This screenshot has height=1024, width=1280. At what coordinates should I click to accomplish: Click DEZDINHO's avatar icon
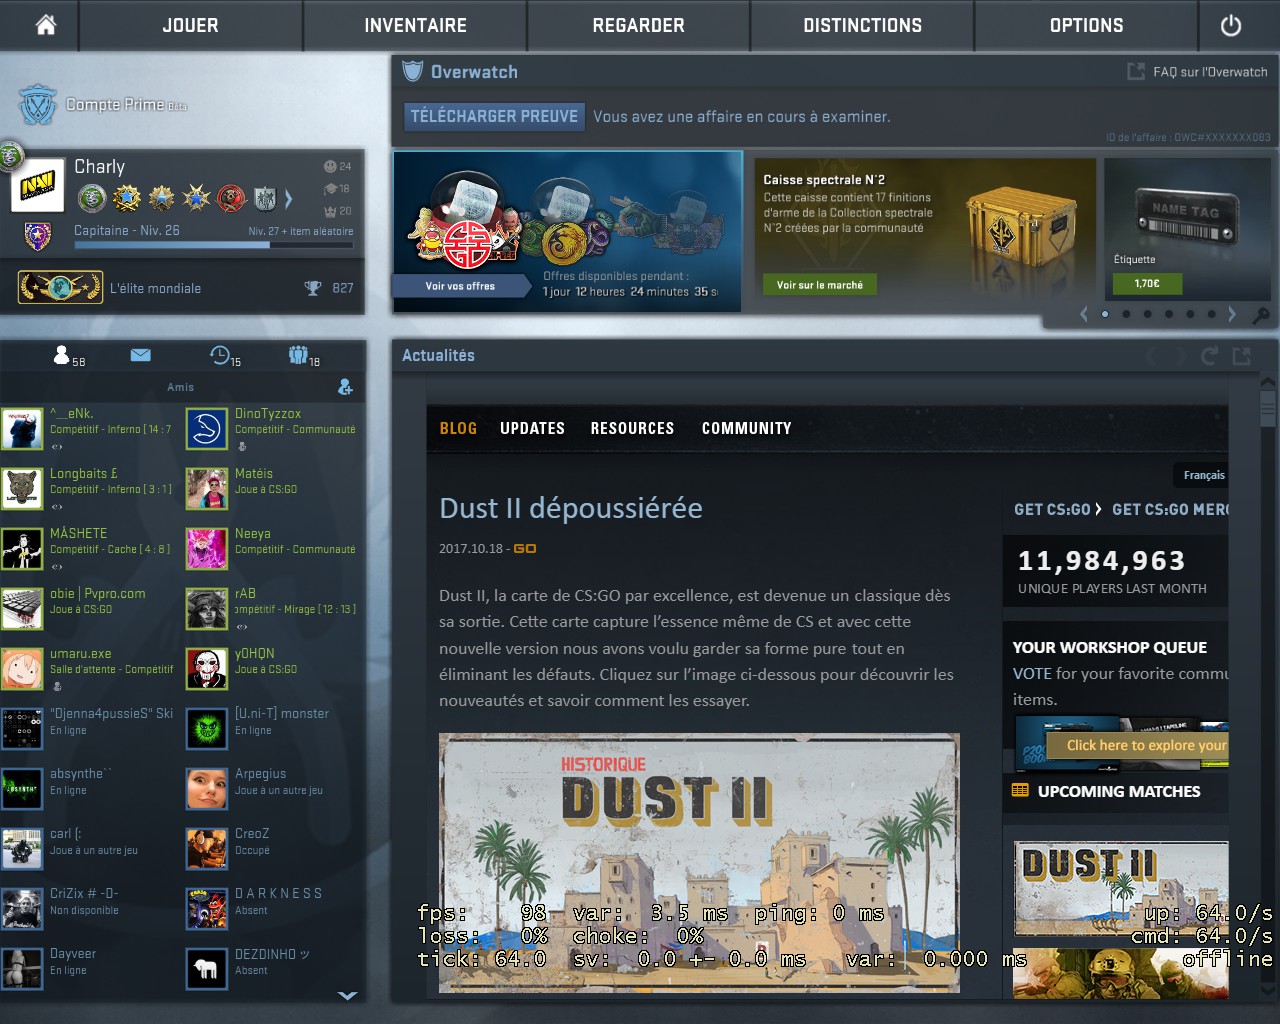207,969
